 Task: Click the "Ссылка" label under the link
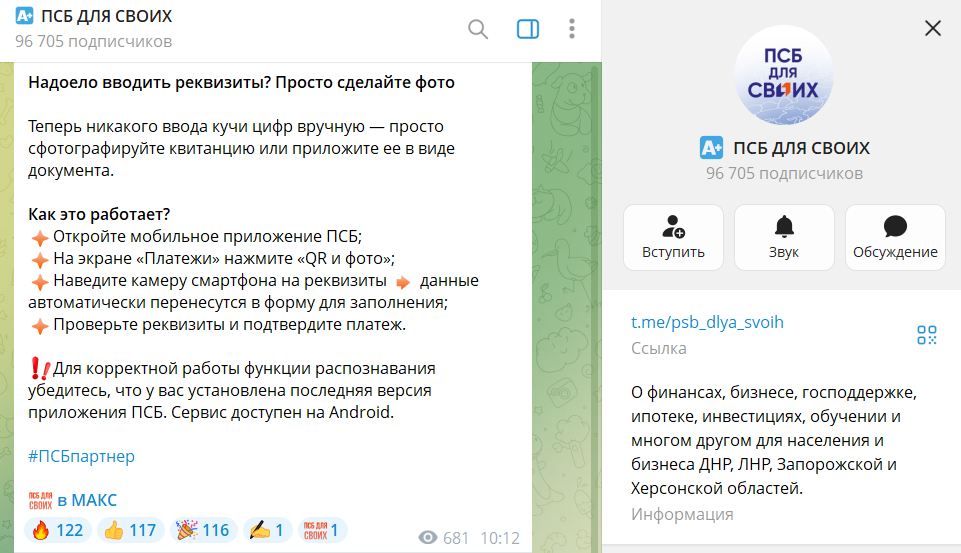click(659, 348)
